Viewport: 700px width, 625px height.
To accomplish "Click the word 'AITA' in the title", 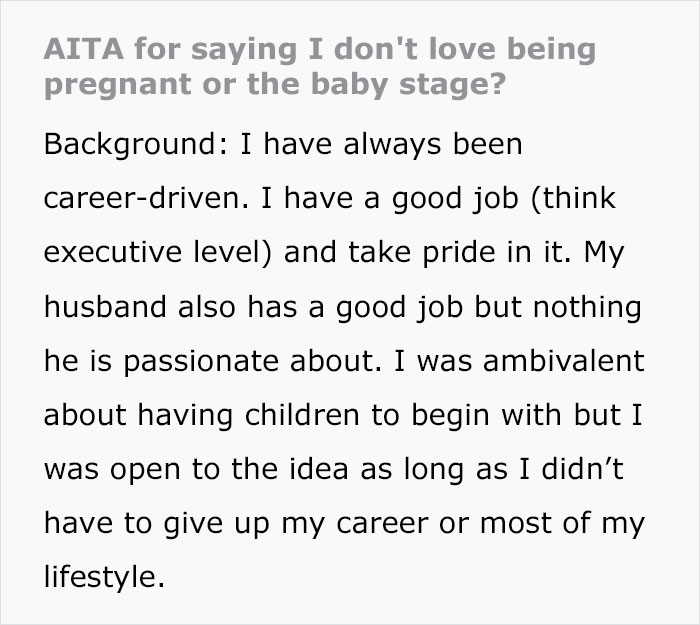I will click(83, 49).
